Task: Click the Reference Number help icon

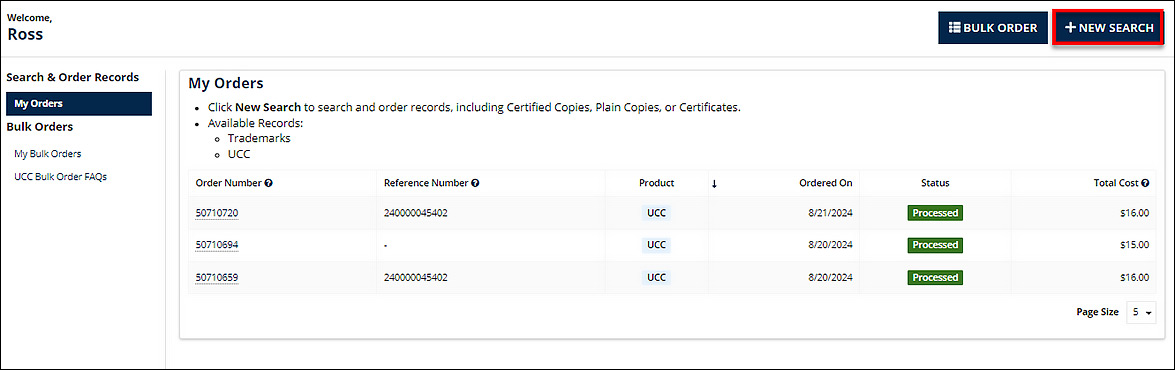Action: 476,183
